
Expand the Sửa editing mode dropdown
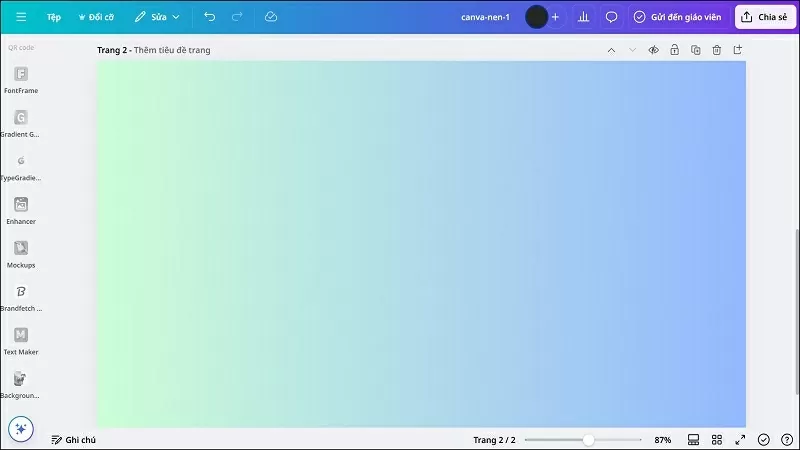click(x=158, y=17)
